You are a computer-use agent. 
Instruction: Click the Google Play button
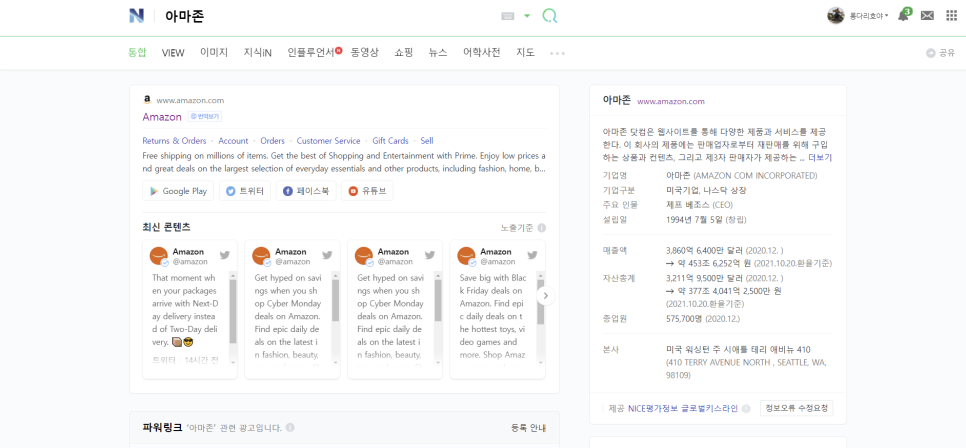pyautogui.click(x=178, y=191)
